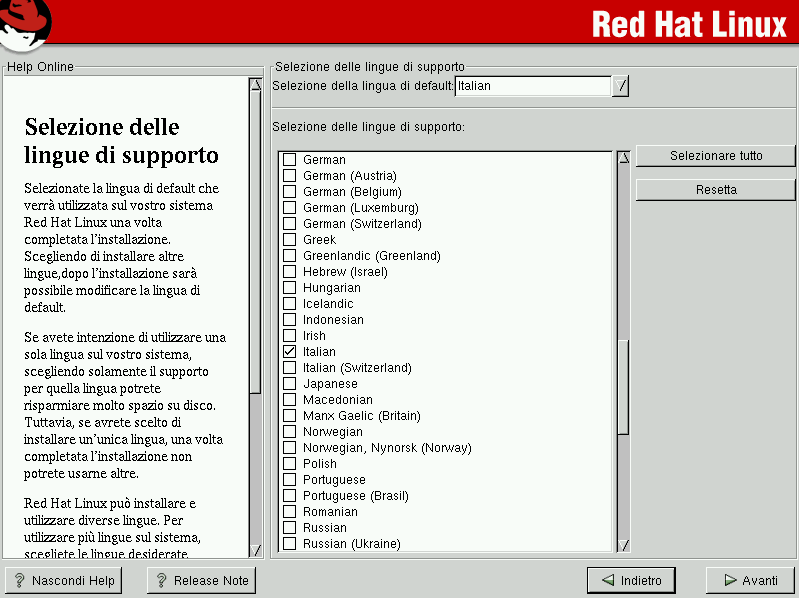Click the default language text field

click(532, 86)
